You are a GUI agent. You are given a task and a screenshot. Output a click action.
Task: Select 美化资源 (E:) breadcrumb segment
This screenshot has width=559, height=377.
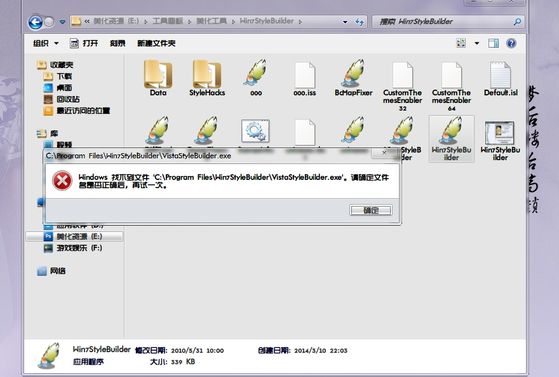116,21
